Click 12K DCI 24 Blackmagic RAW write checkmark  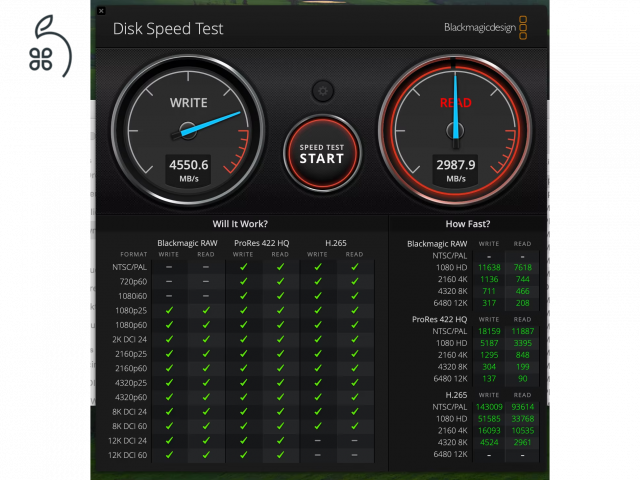pyautogui.click(x=169, y=440)
